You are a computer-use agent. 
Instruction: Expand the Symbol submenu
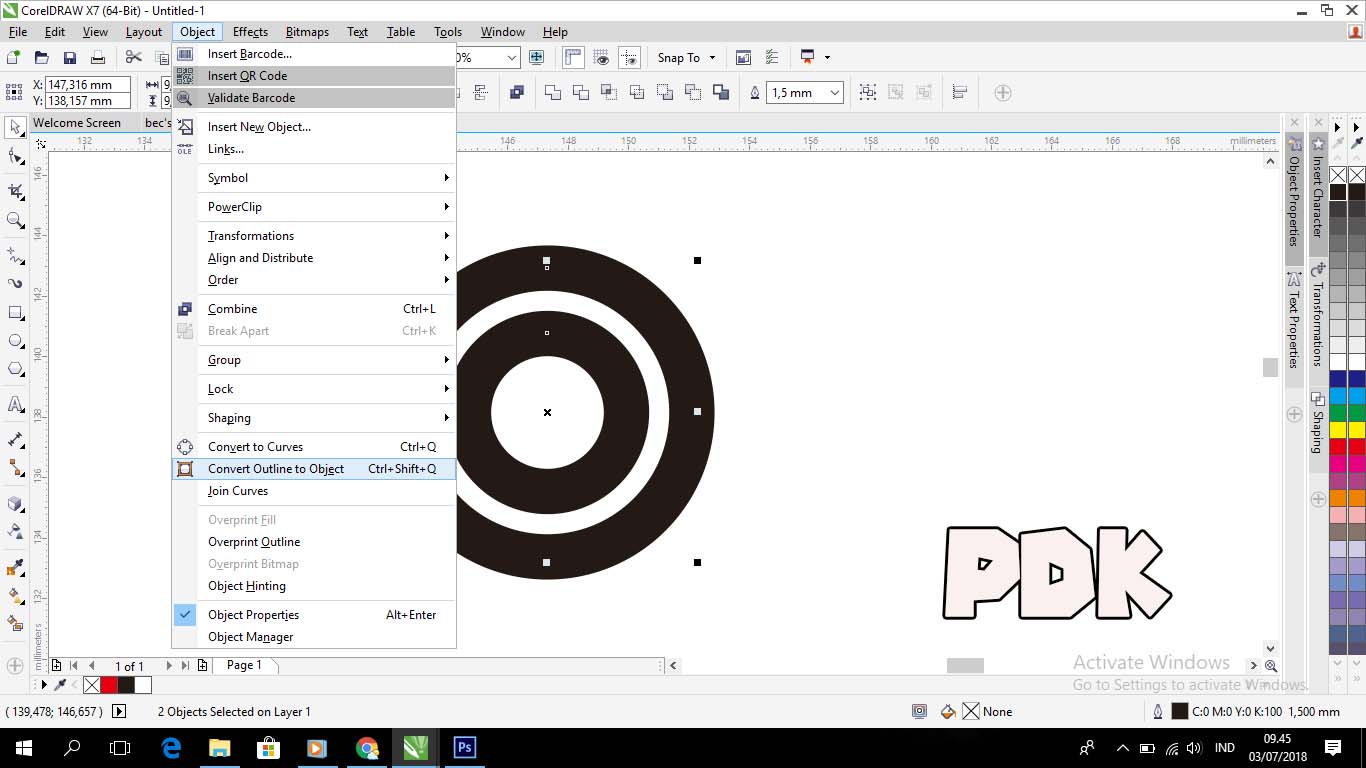point(314,178)
